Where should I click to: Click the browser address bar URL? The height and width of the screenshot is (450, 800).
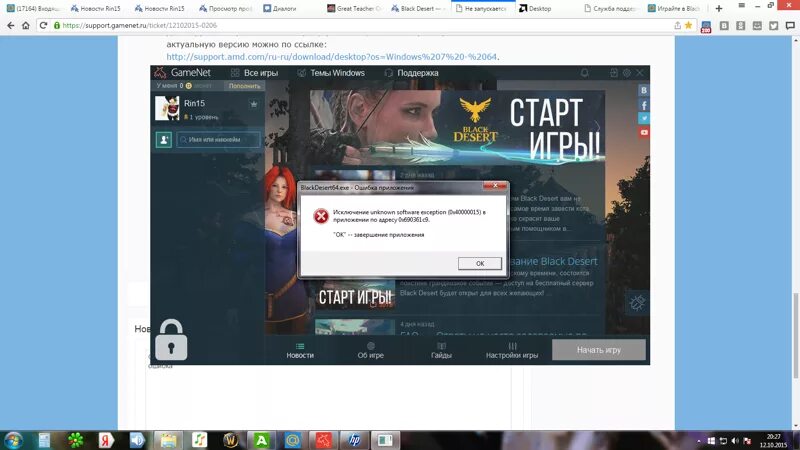tap(139, 25)
